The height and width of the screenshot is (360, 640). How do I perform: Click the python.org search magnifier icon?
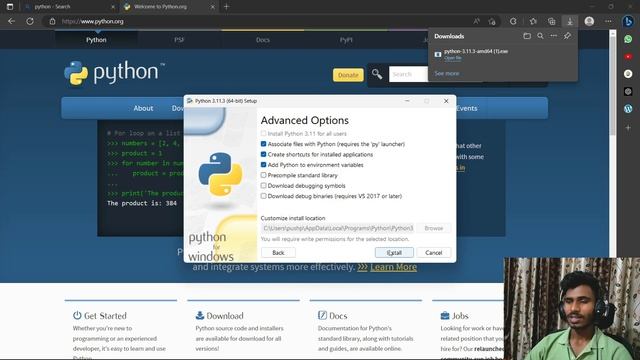click(x=377, y=74)
